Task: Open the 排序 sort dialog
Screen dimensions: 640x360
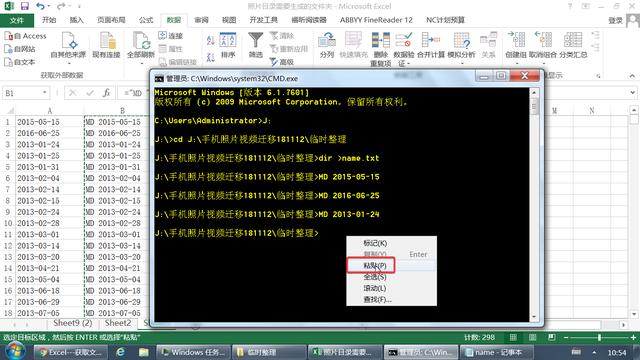Action: click(x=228, y=46)
